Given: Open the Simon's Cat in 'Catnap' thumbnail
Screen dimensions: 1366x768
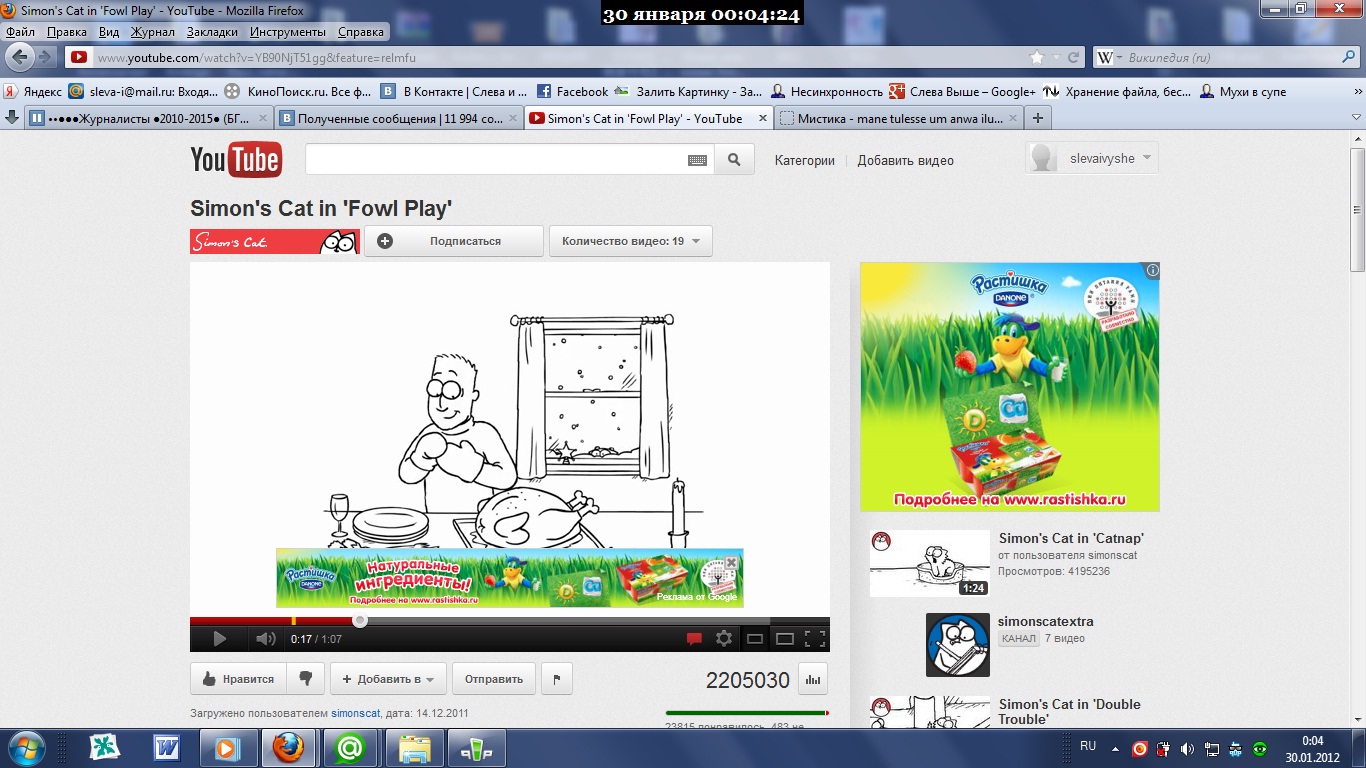Looking at the screenshot, I should [930, 563].
